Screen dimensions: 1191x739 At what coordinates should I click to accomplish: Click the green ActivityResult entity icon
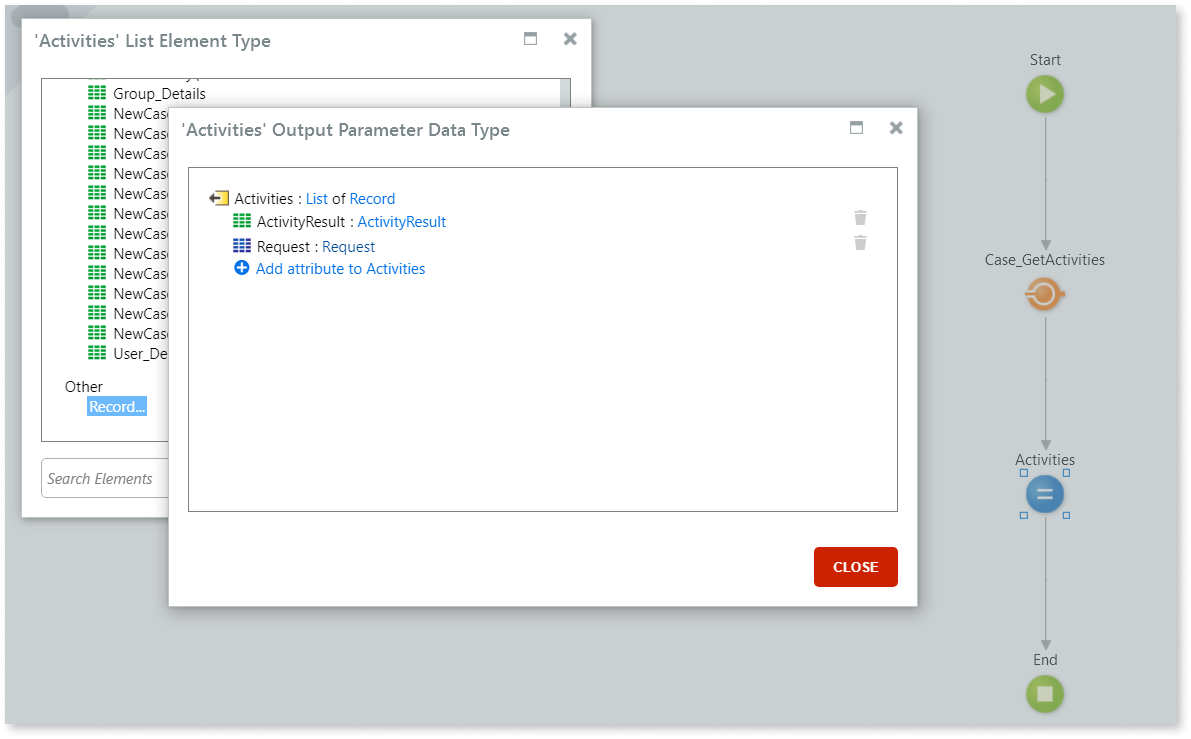coord(242,221)
